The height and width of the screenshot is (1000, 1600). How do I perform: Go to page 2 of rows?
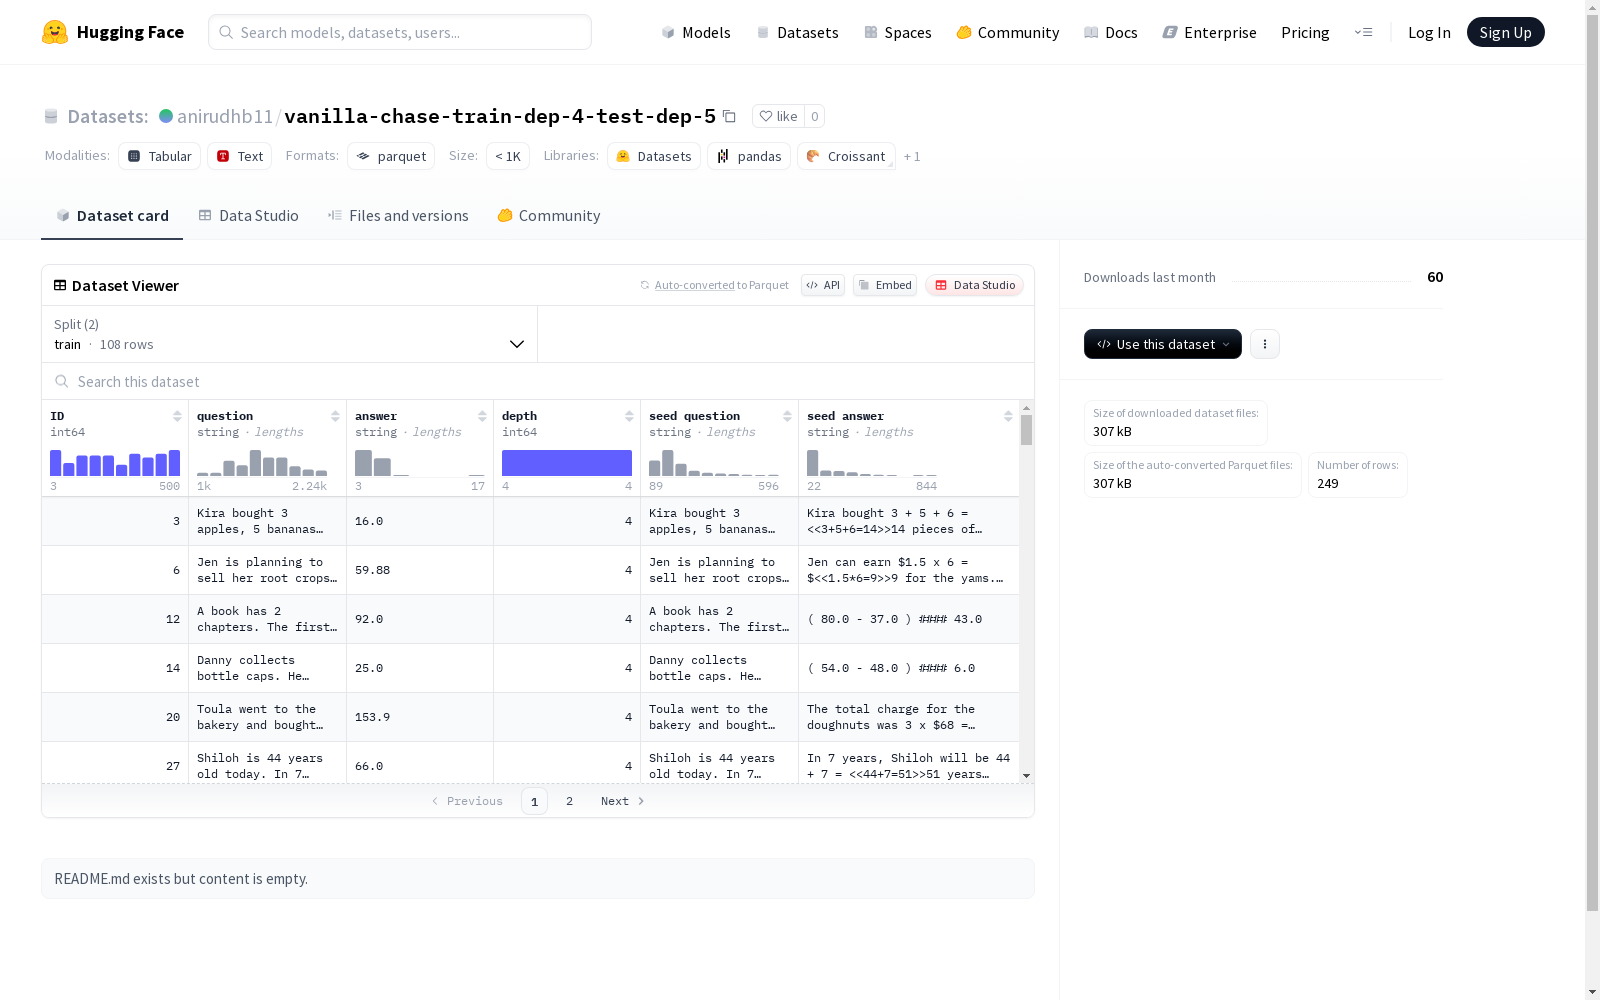[x=569, y=801]
